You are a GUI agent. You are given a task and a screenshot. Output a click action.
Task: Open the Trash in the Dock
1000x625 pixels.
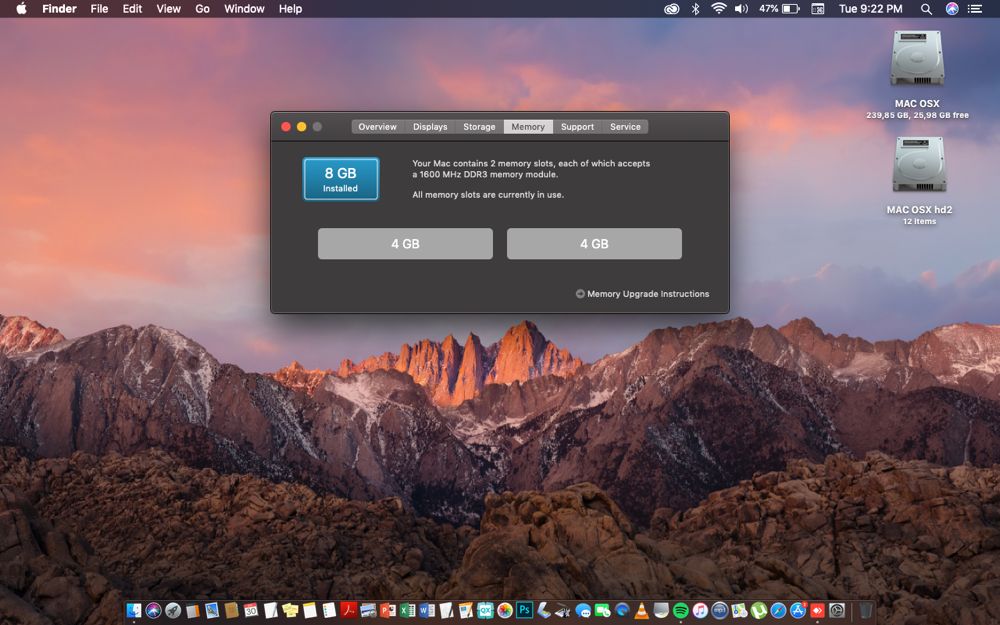pyautogui.click(x=865, y=610)
